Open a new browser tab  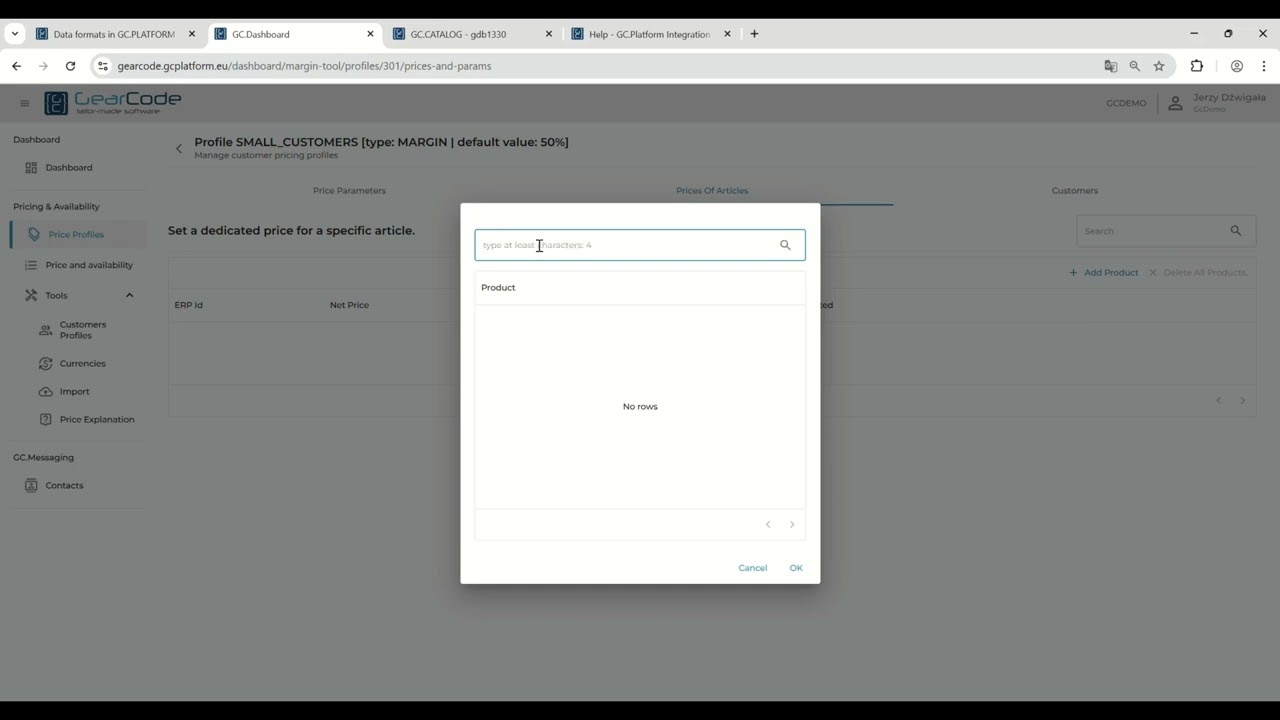[754, 34]
